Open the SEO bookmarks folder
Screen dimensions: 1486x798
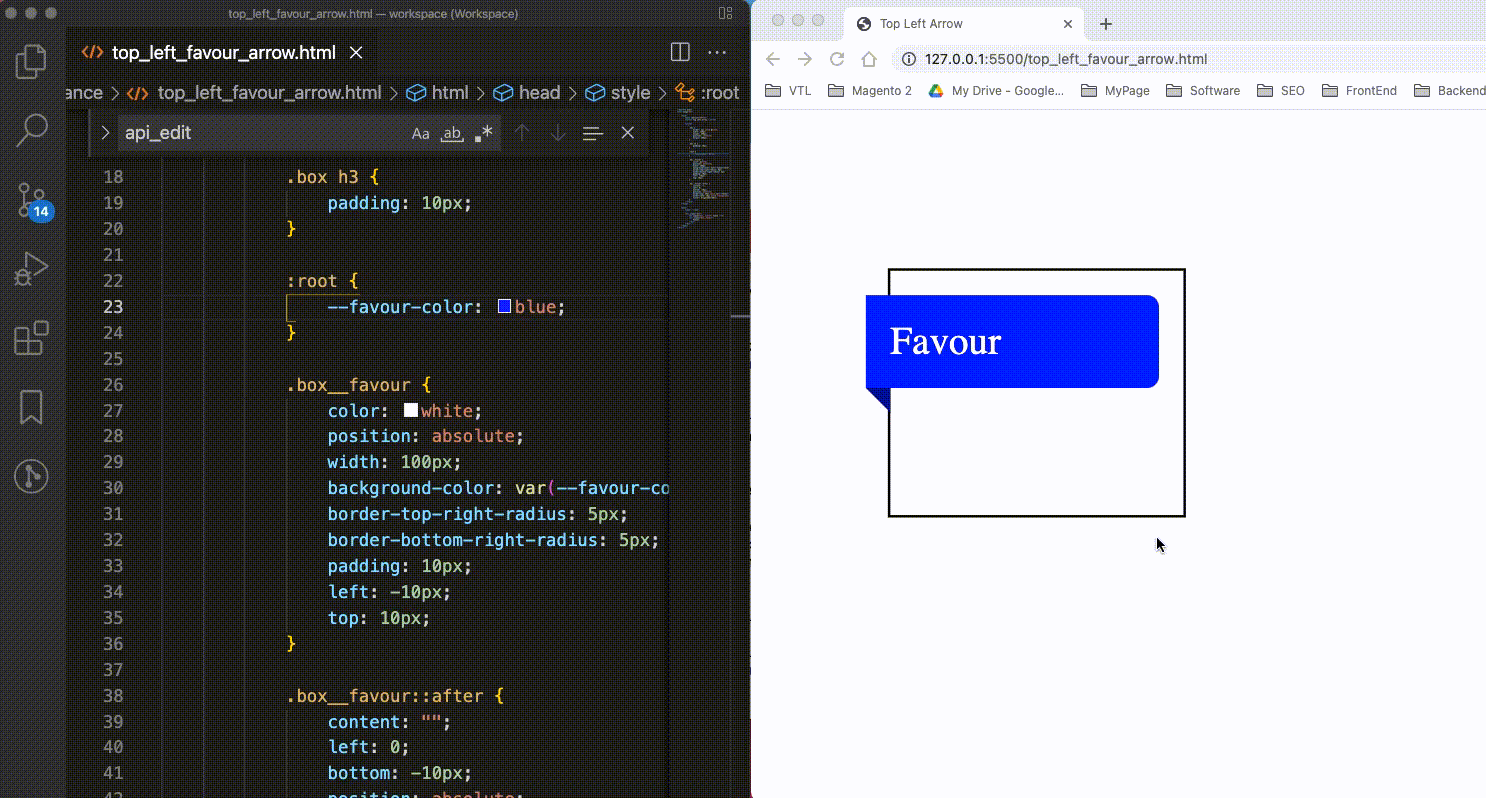pyautogui.click(x=1280, y=91)
